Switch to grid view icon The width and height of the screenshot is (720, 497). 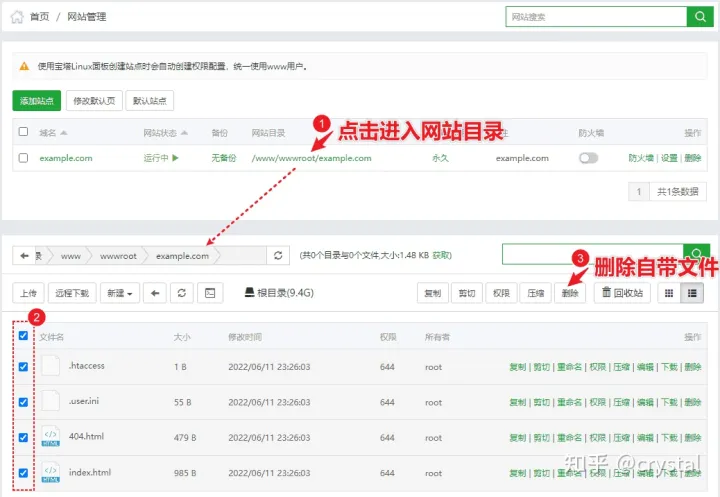coord(669,293)
